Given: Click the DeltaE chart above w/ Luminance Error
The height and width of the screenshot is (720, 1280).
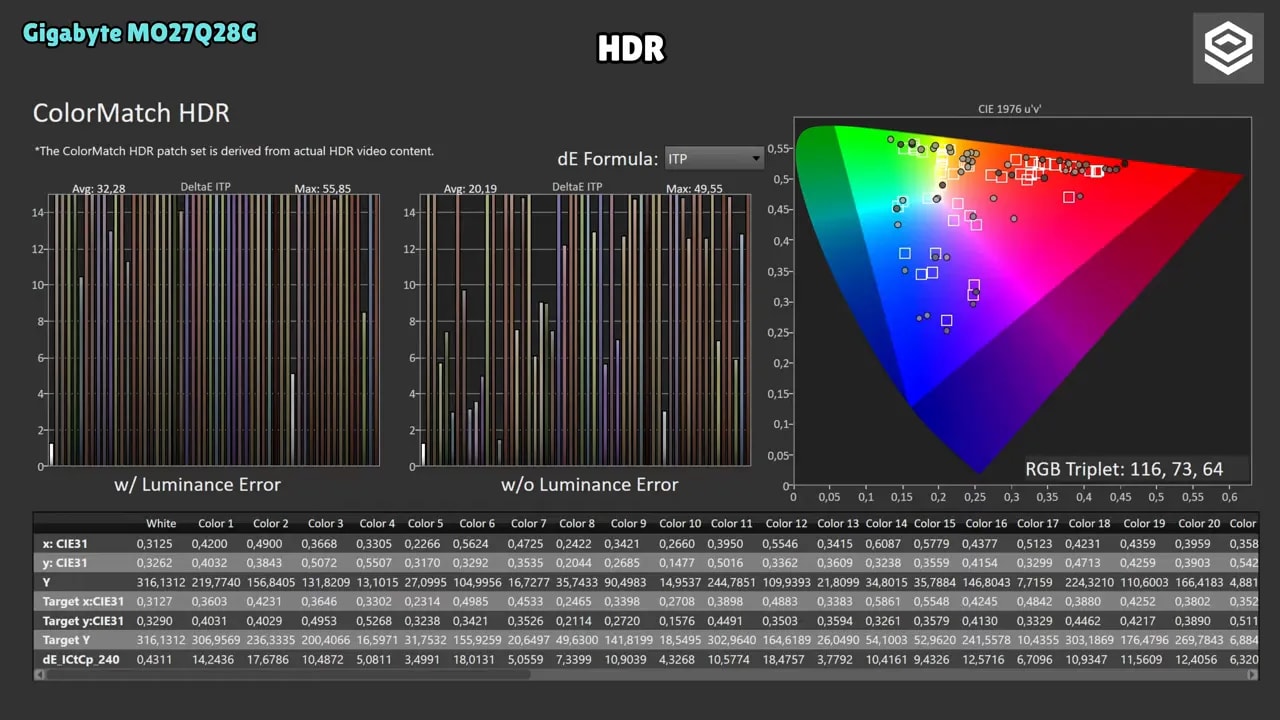Looking at the screenshot, I should click(214, 330).
